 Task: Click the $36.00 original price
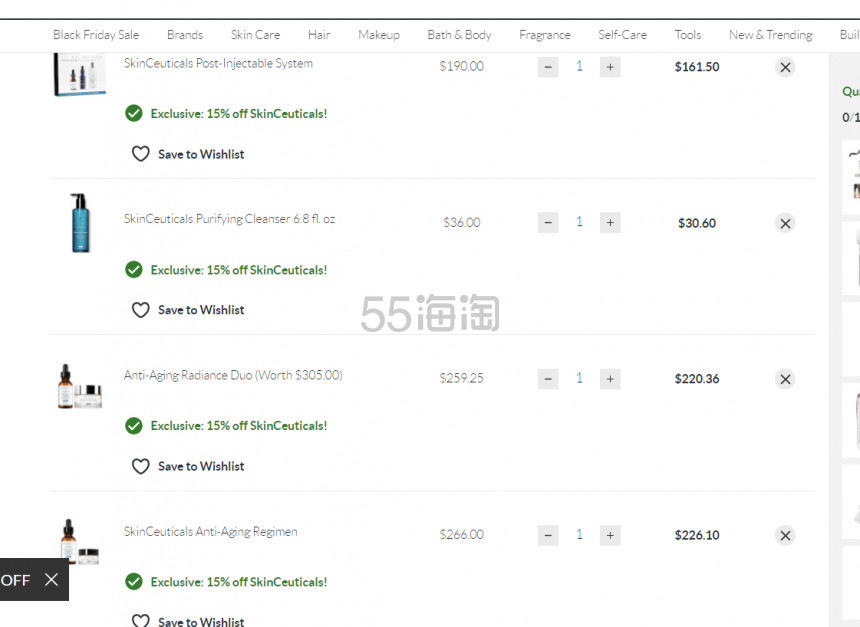[461, 222]
